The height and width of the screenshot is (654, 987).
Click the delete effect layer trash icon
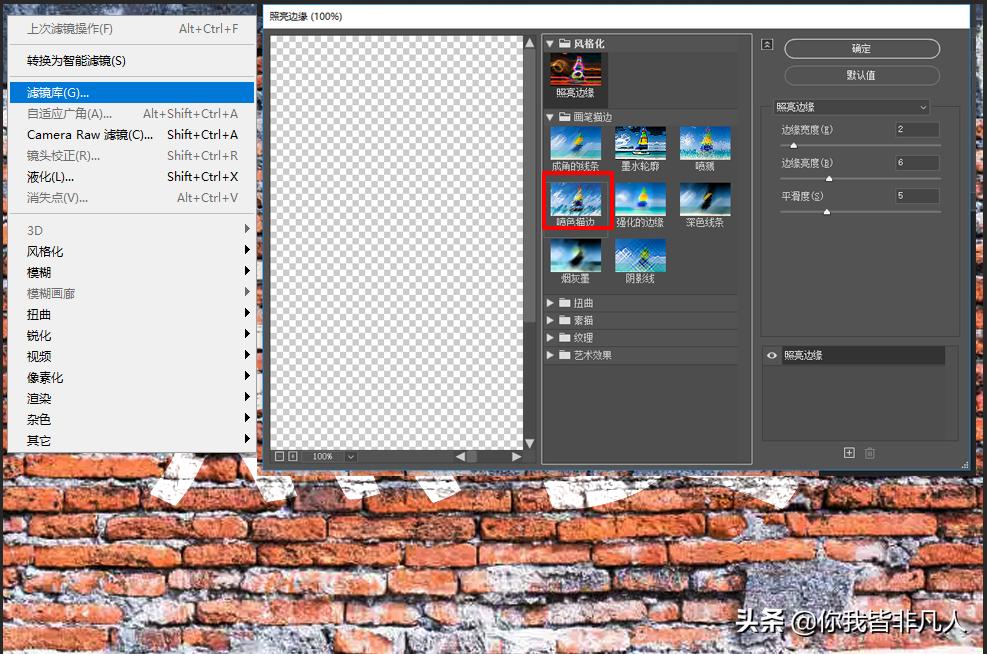869,452
